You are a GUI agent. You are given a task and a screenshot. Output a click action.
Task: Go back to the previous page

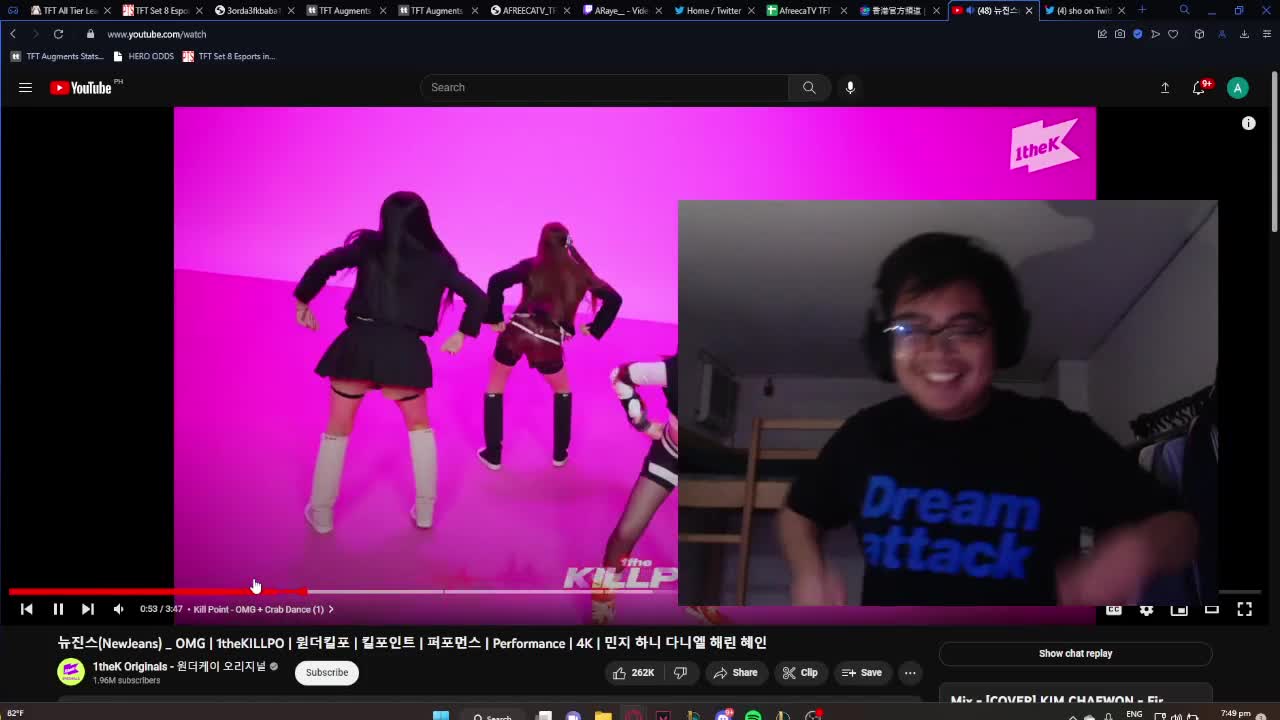click(13, 34)
